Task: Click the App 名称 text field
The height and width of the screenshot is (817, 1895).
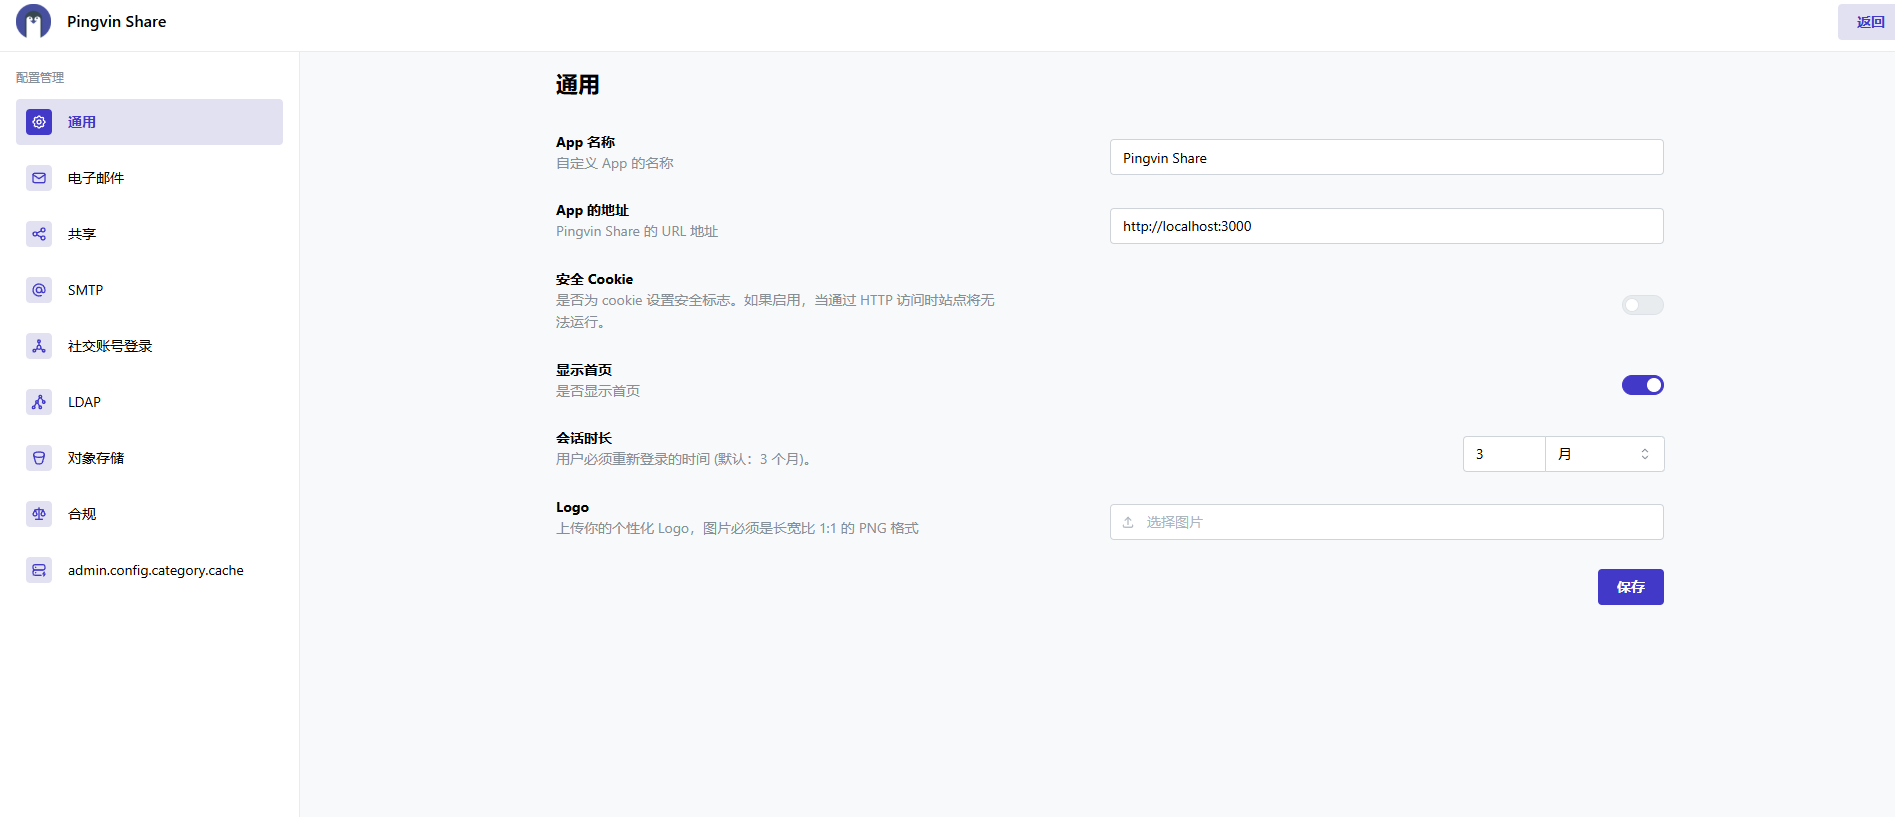Action: [x=1386, y=158]
